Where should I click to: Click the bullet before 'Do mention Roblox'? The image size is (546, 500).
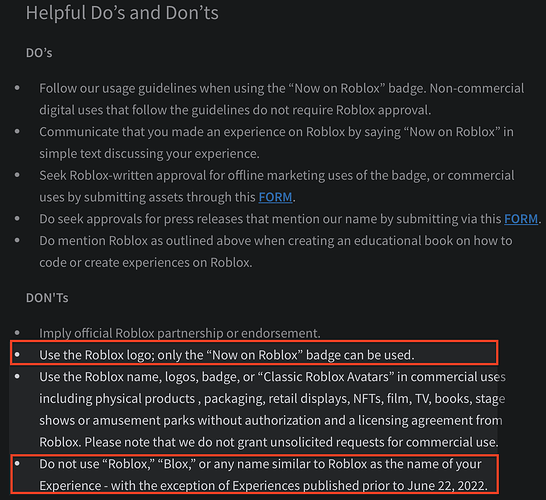pos(17,240)
